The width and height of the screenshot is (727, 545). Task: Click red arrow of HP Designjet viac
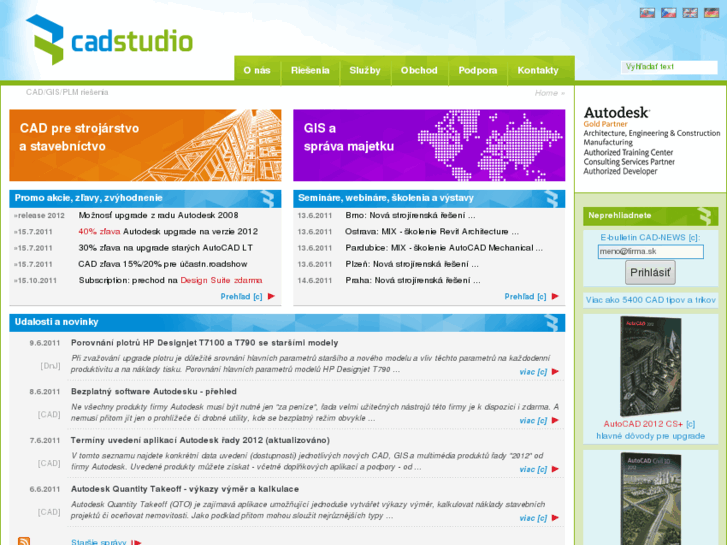(x=555, y=372)
